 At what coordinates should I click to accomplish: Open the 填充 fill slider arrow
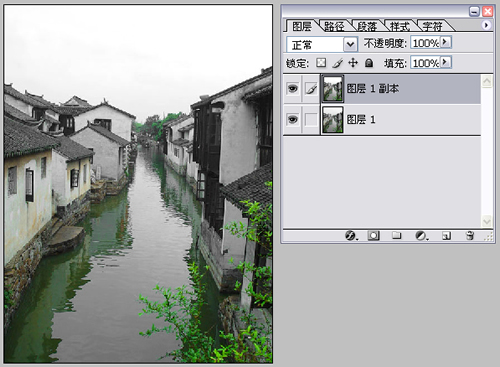(446, 62)
